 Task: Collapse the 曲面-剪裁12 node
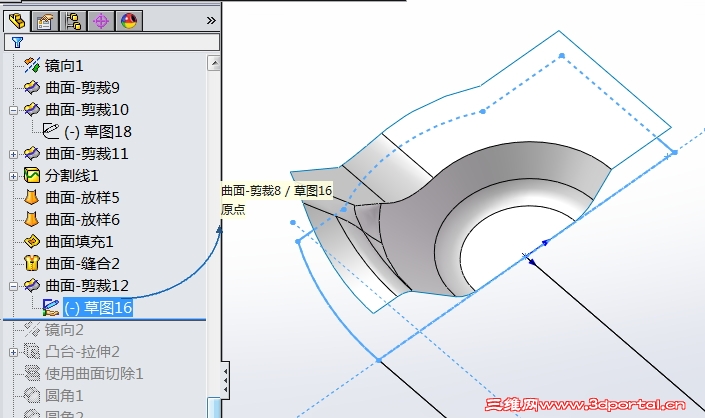pyautogui.click(x=13, y=286)
